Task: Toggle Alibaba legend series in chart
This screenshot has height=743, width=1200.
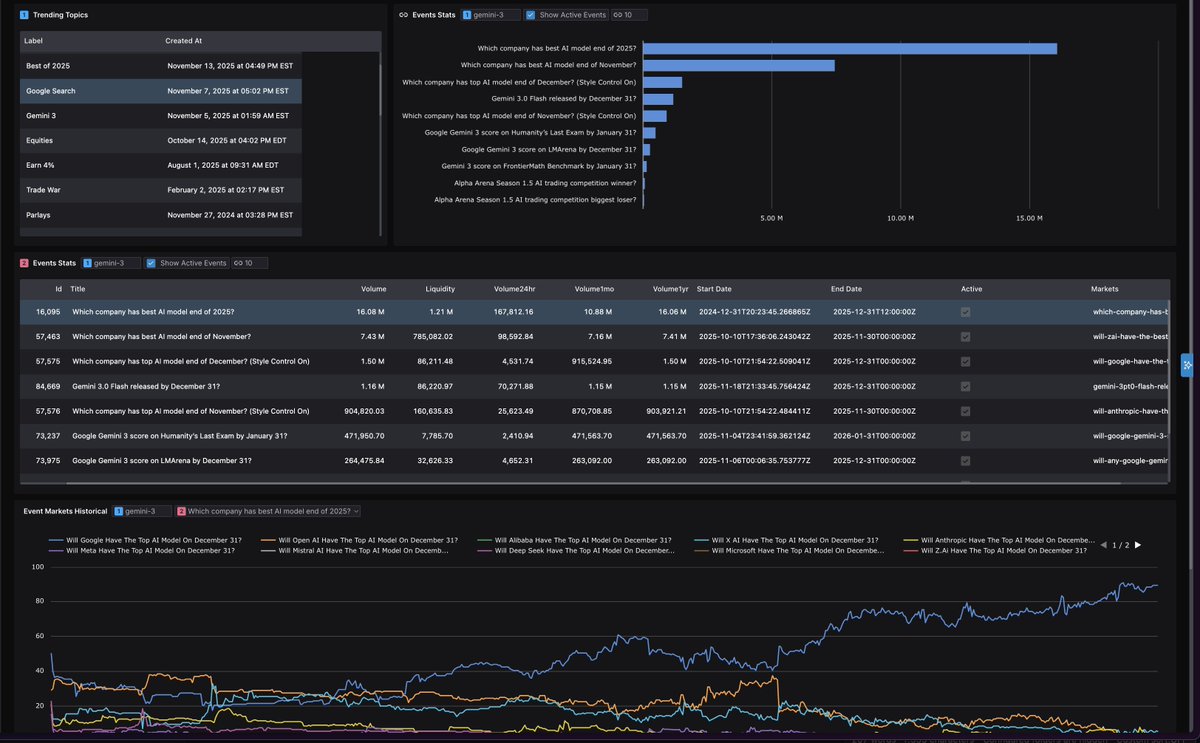Action: click(575, 540)
